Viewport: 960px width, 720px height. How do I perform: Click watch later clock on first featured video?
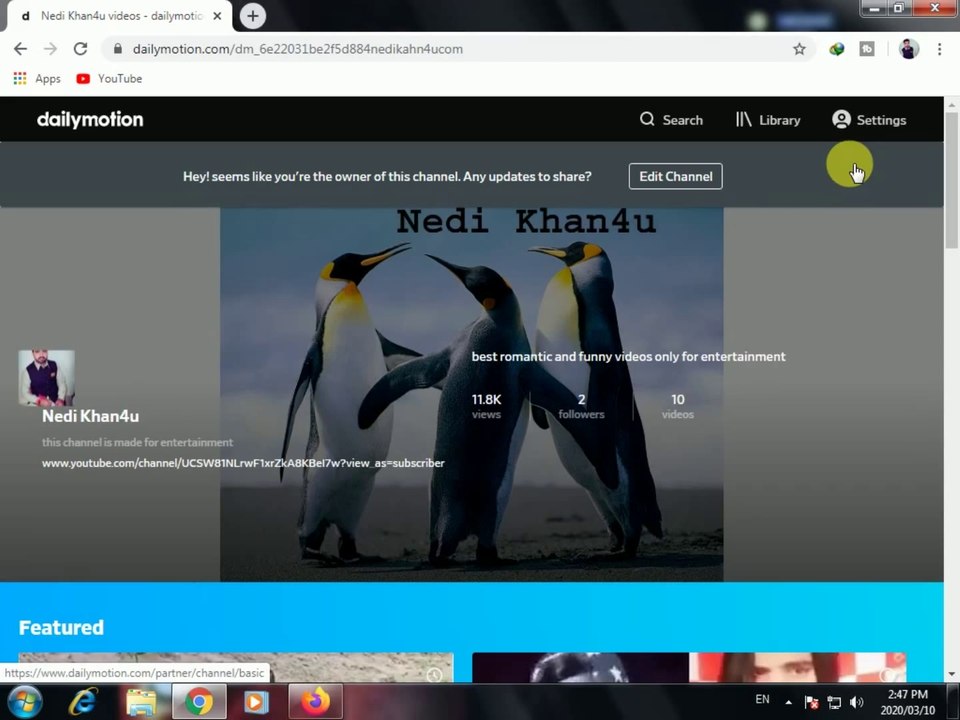(434, 674)
